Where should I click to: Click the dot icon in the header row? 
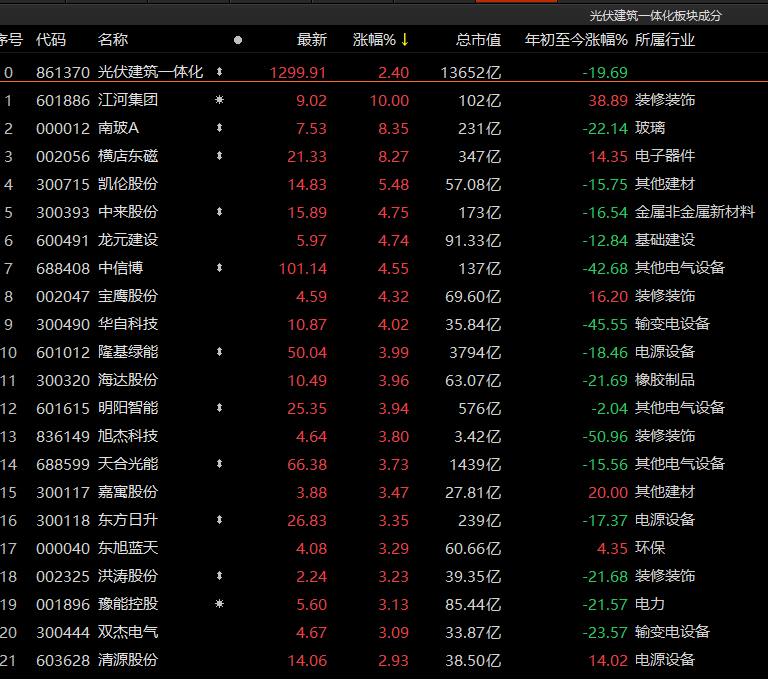237,40
